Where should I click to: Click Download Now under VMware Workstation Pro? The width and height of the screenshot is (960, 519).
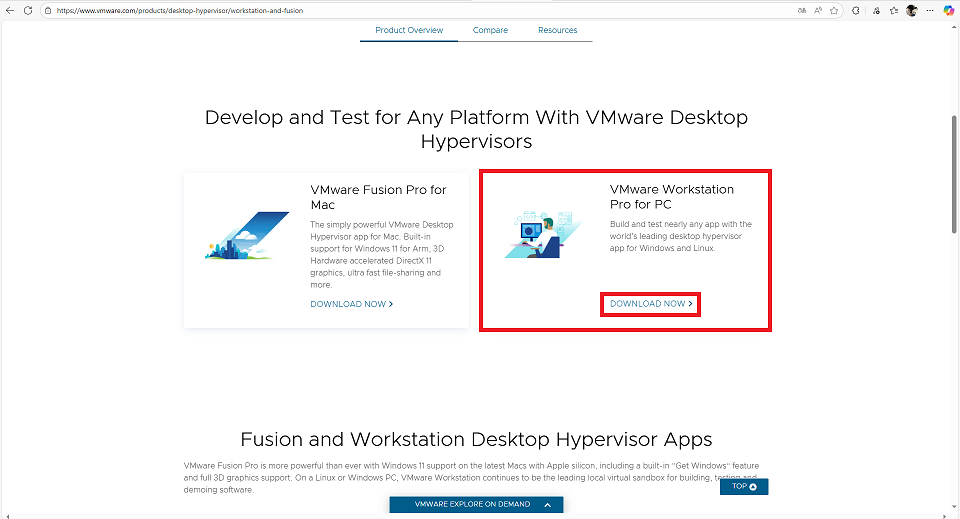click(651, 304)
